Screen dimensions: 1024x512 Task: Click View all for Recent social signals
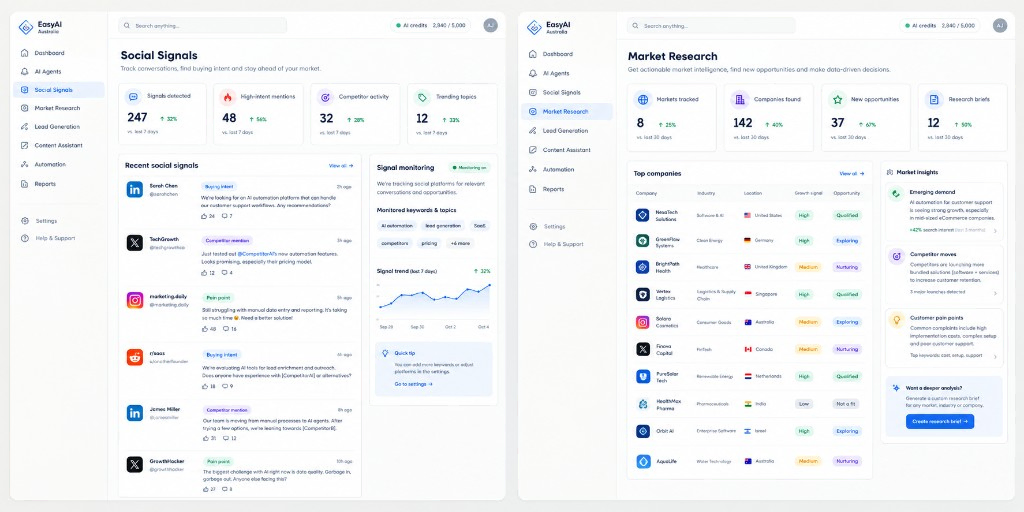coord(341,166)
